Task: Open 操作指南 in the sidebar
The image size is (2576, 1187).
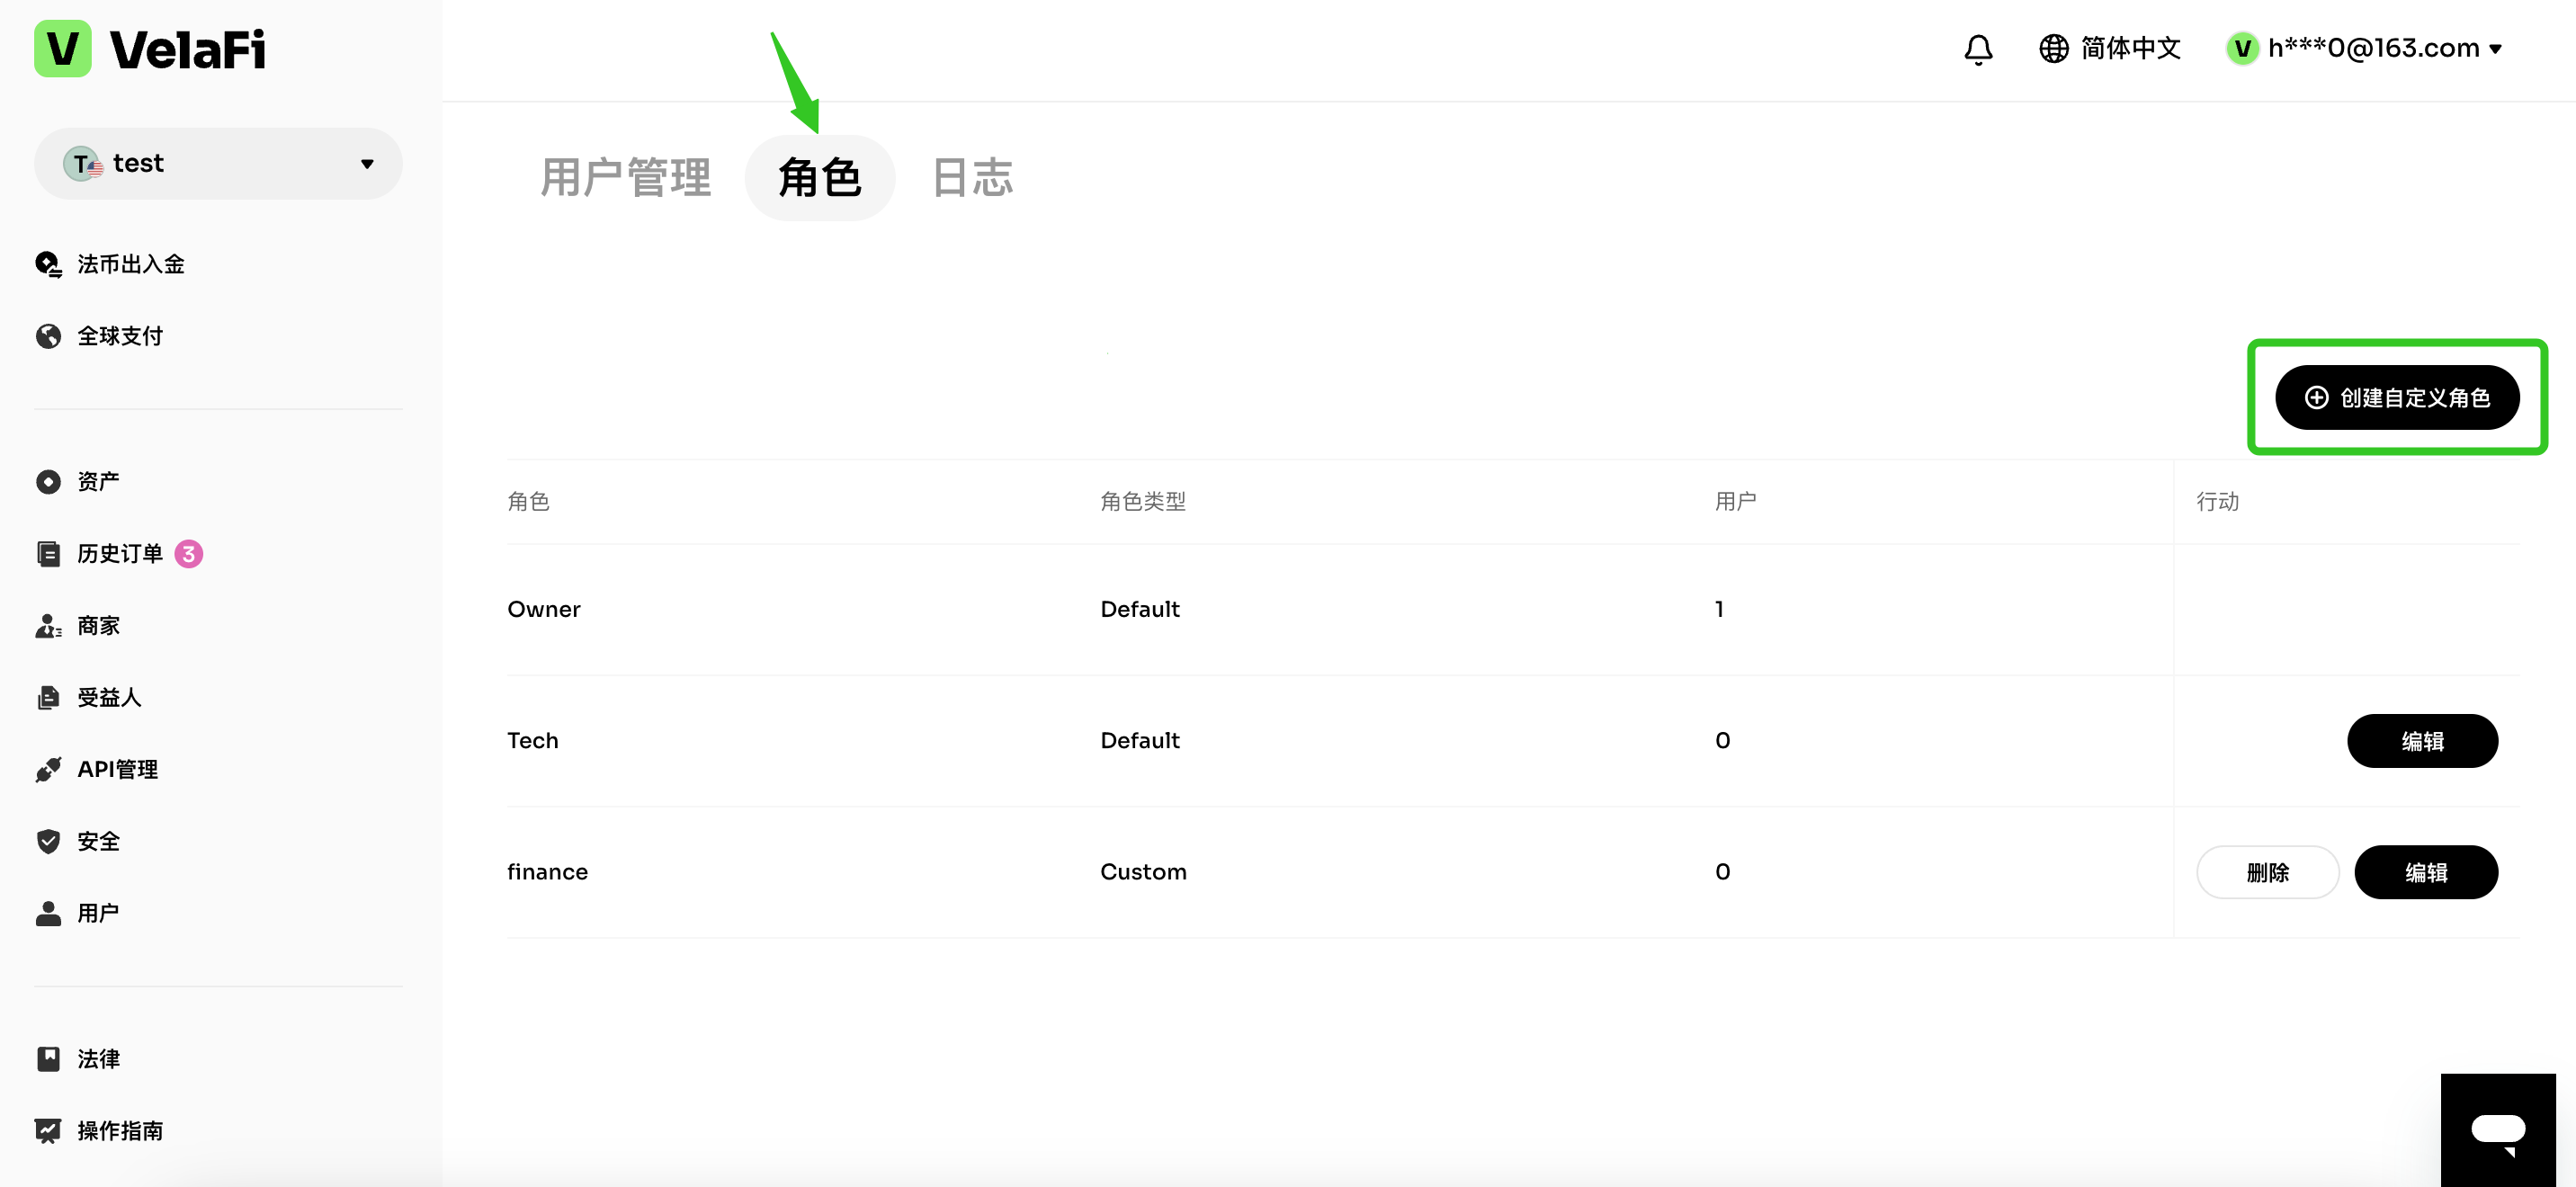Action: [x=119, y=1130]
